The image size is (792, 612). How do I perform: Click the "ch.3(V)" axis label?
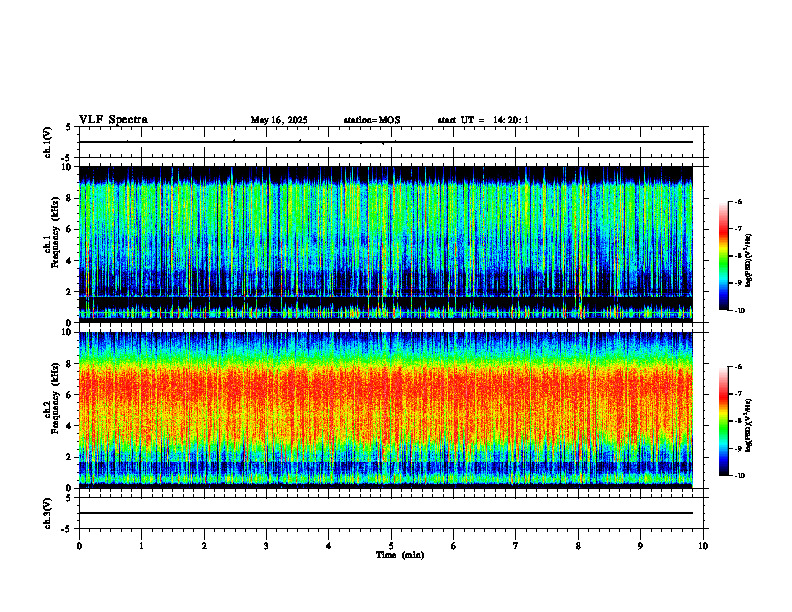(x=47, y=513)
